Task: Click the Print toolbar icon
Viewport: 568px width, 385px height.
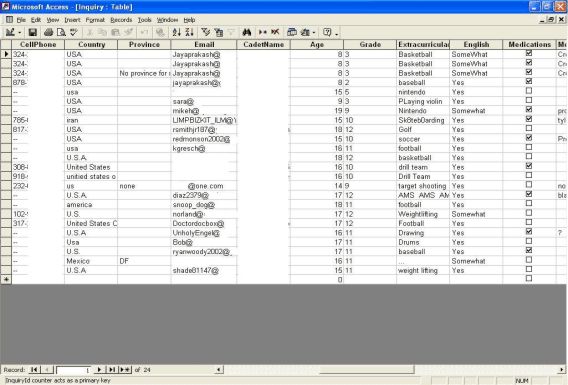Action: 48,33
